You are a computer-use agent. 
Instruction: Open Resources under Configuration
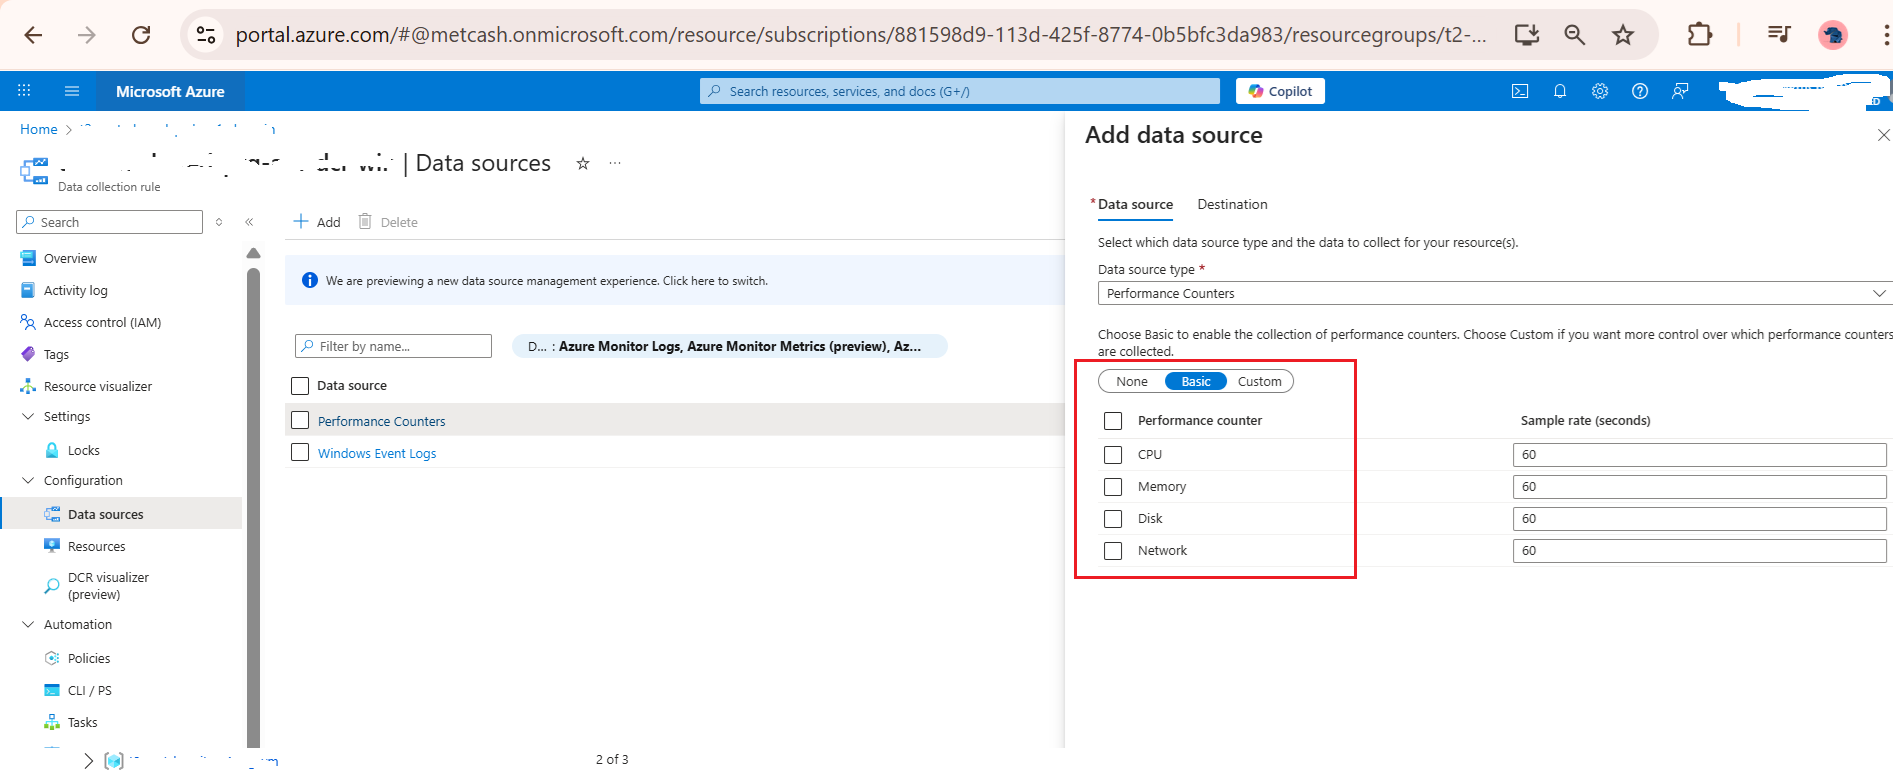point(96,546)
